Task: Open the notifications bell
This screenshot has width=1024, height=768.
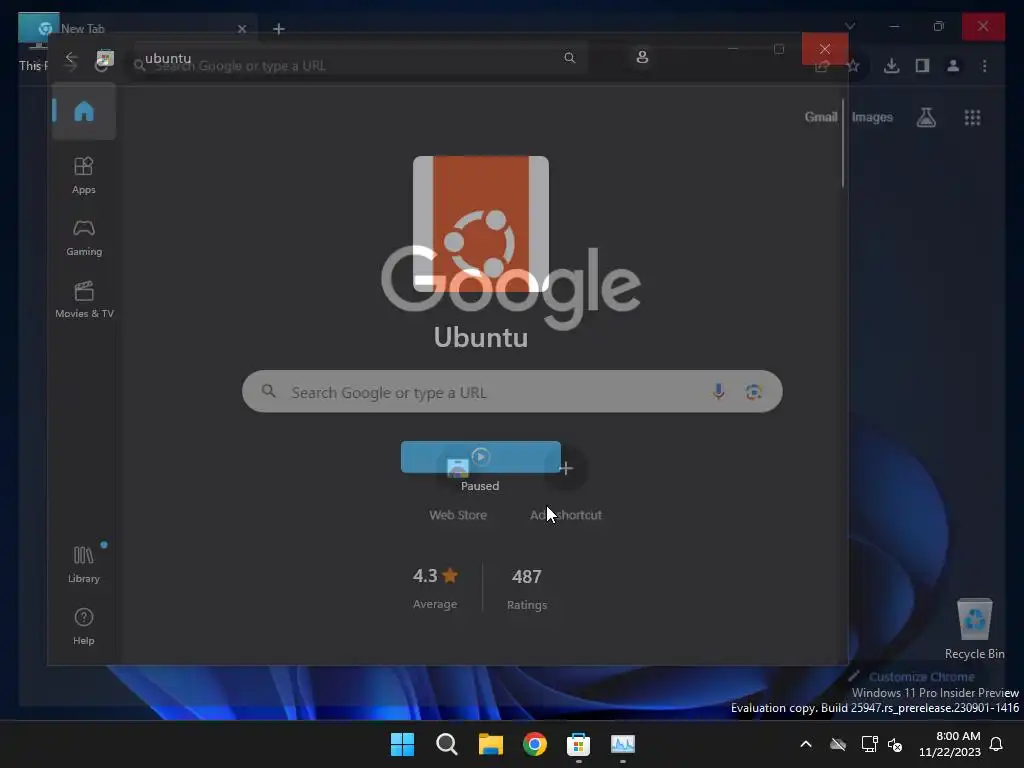Action: coord(997,744)
